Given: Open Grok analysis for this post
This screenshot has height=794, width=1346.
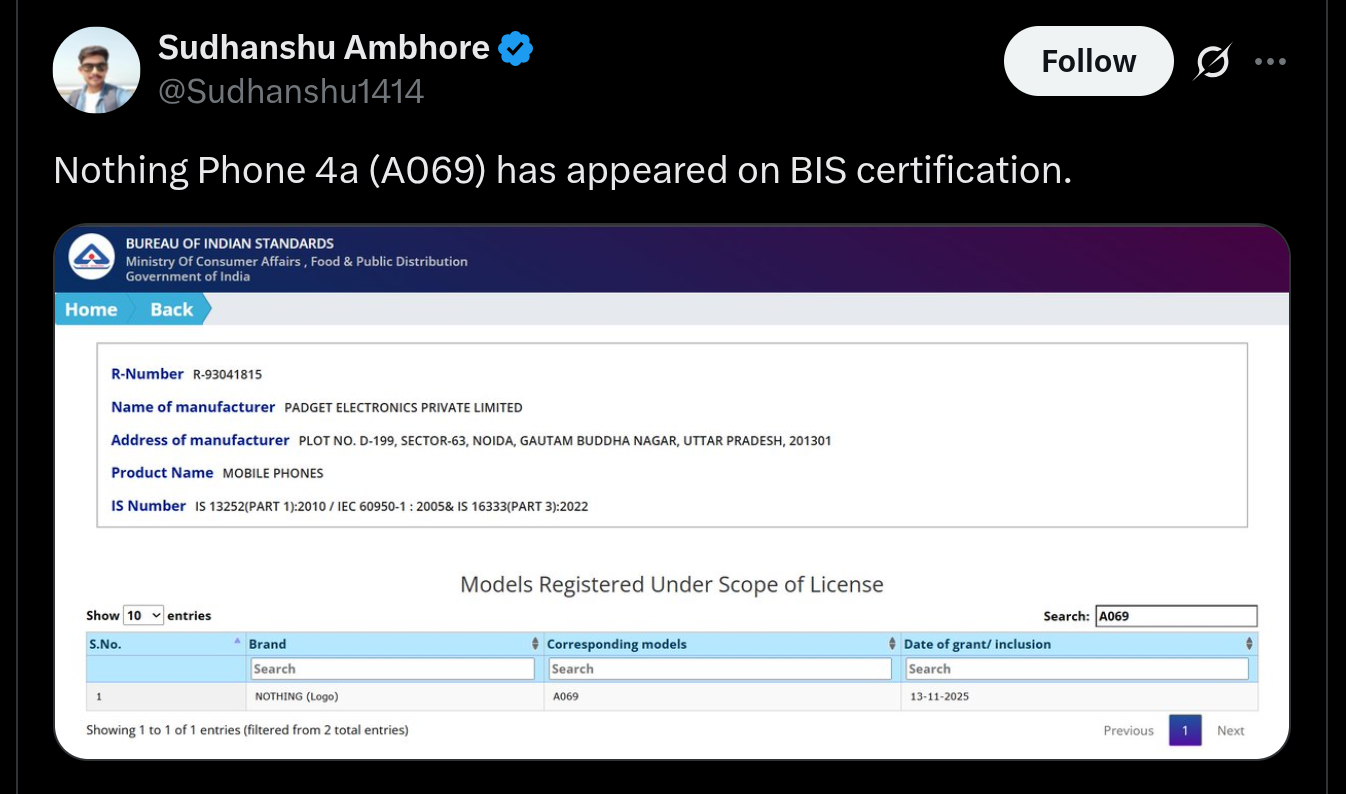Looking at the screenshot, I should click(1212, 61).
